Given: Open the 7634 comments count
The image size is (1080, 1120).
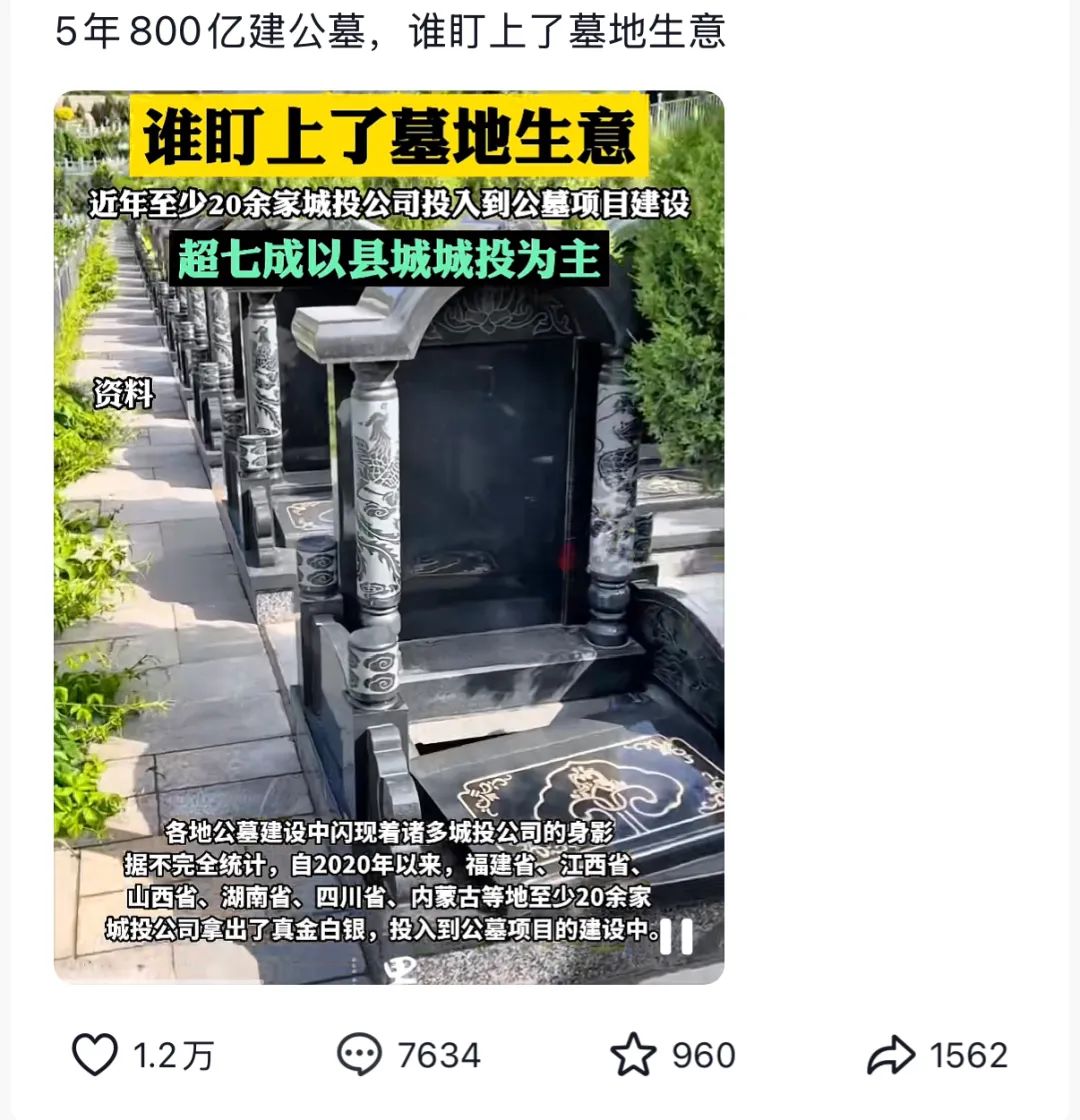Looking at the screenshot, I should click(x=439, y=1055).
